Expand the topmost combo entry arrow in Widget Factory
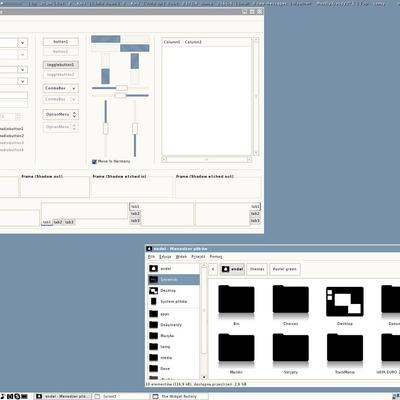The height and width of the screenshot is (400, 400). pos(23,43)
